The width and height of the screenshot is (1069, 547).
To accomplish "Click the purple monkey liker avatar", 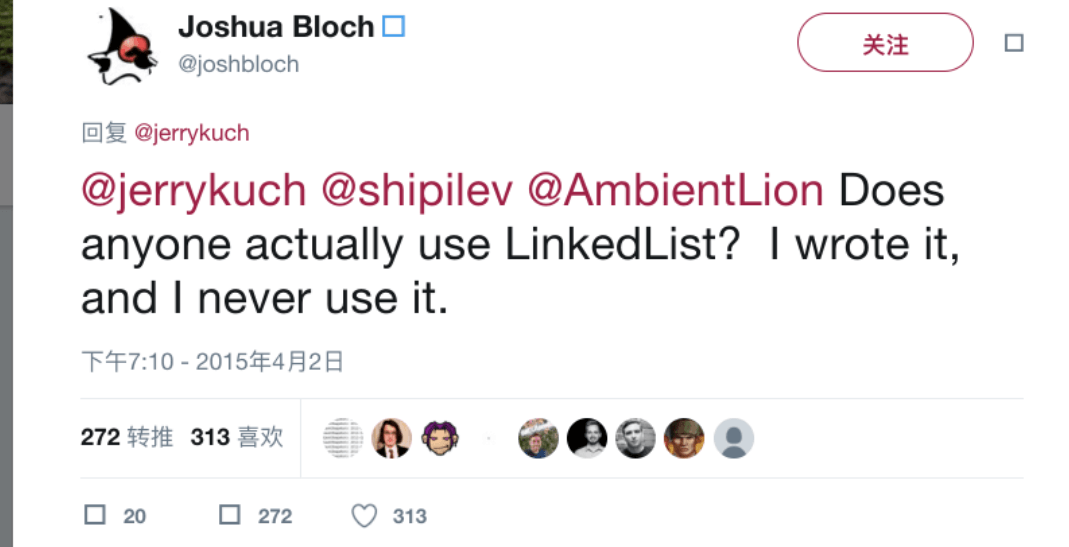I will click(440, 438).
